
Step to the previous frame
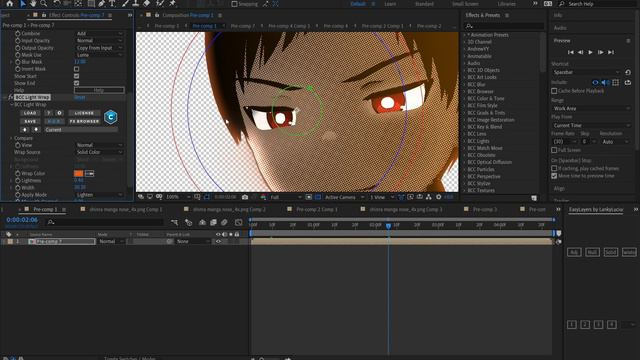click(x=580, y=52)
